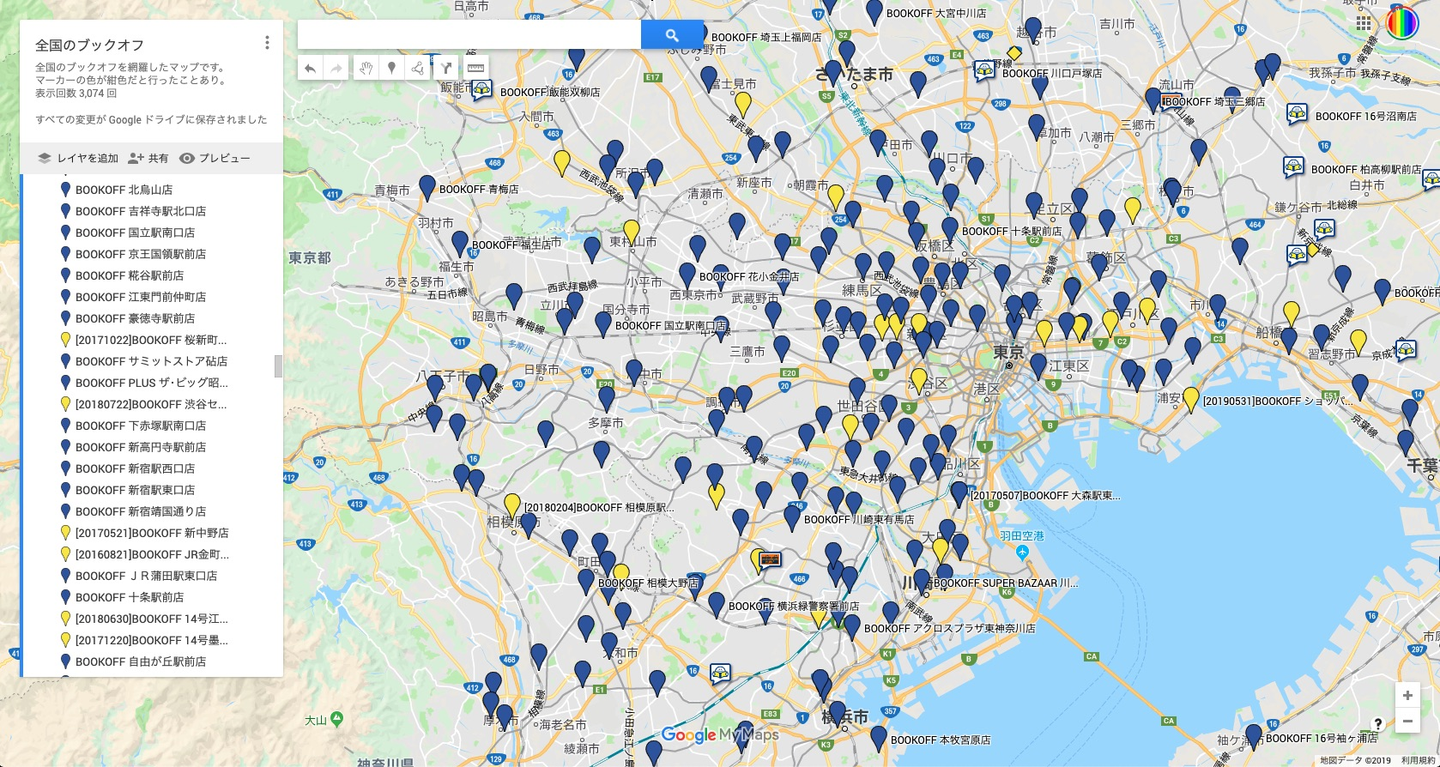Select list item [20170521]BOOKOFF 新中野店
Screen dimensions: 1440x767
click(x=152, y=533)
